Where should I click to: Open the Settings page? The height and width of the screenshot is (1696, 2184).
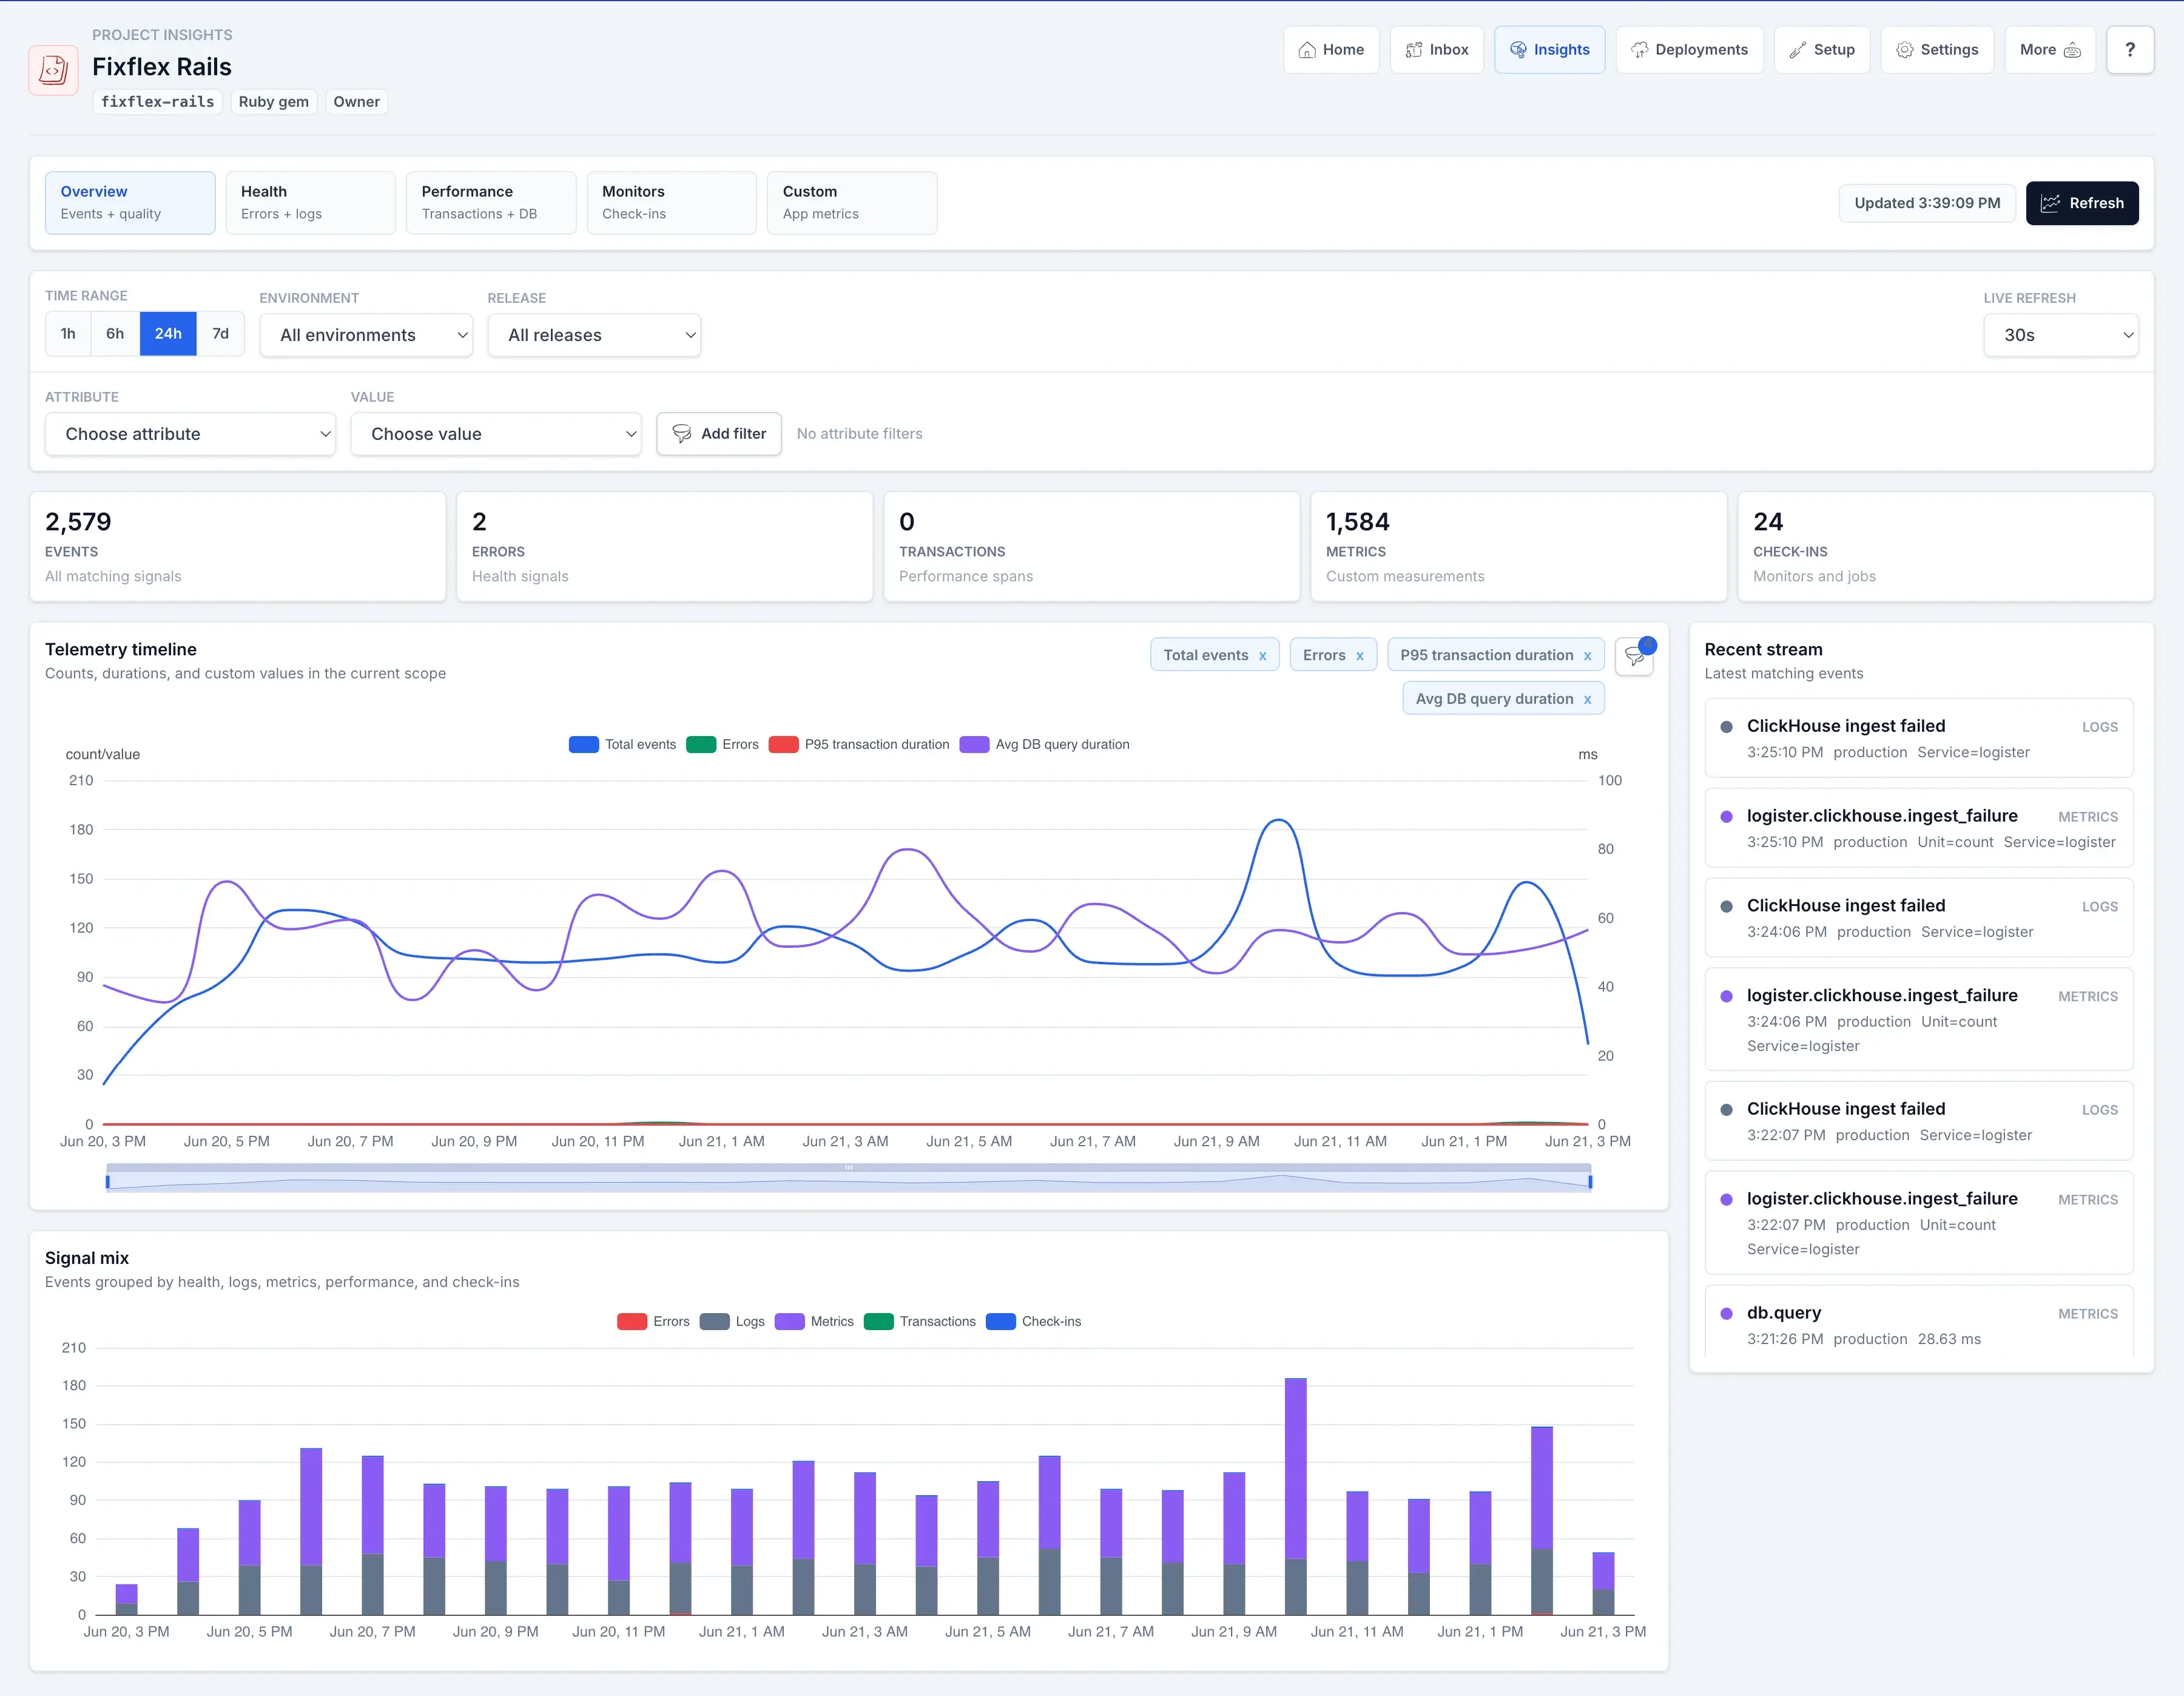[1937, 50]
